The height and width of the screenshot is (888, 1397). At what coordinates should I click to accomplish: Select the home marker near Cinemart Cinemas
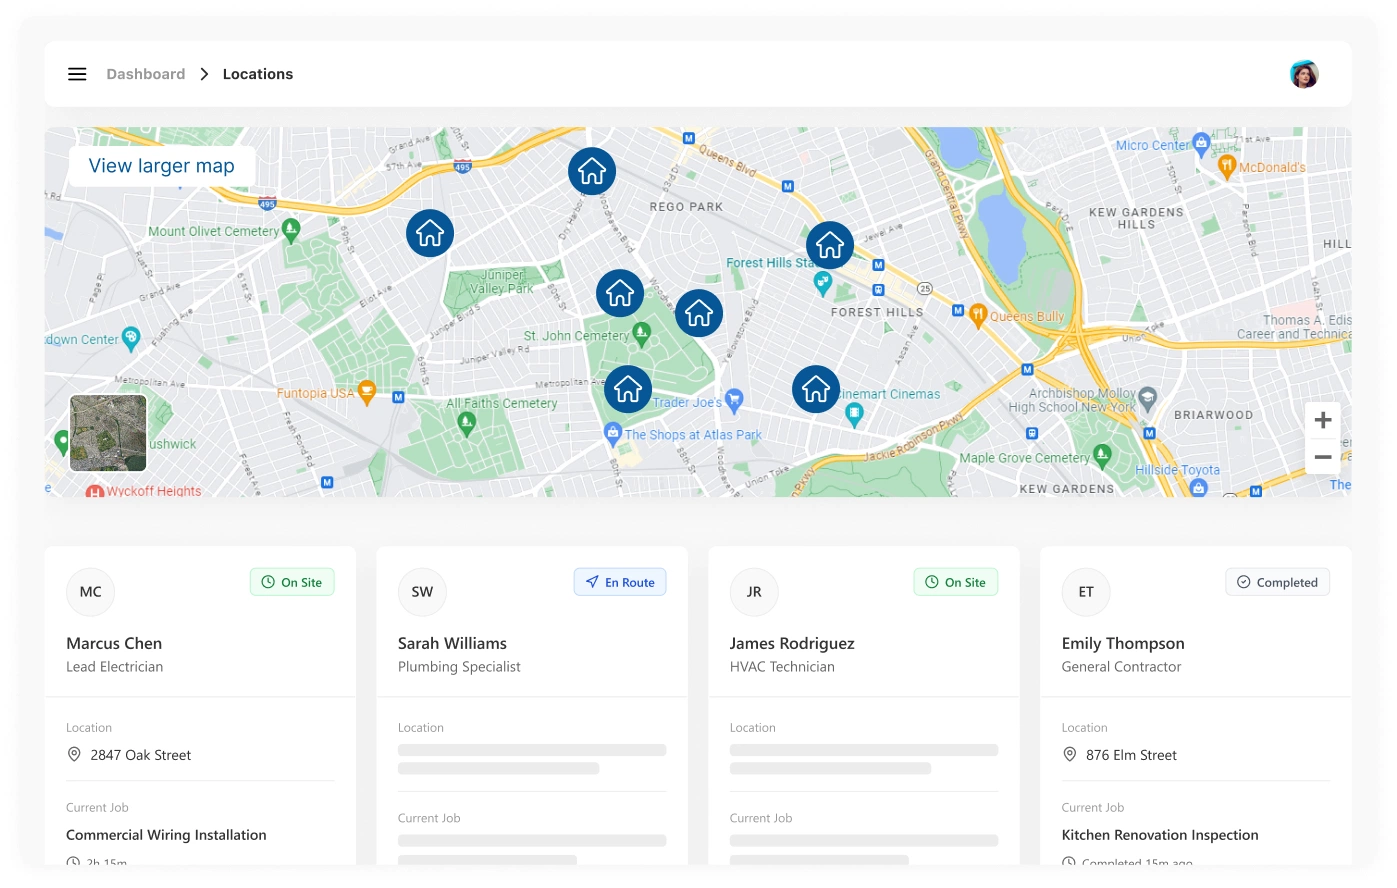click(x=816, y=389)
